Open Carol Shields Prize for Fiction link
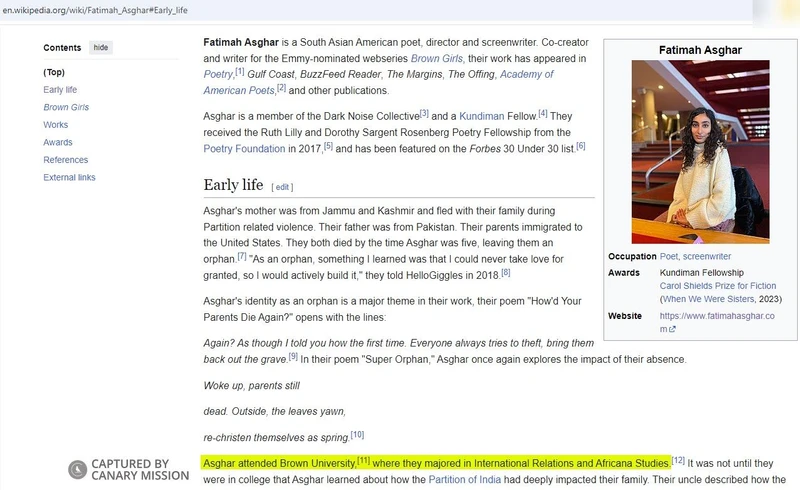 click(x=718, y=286)
